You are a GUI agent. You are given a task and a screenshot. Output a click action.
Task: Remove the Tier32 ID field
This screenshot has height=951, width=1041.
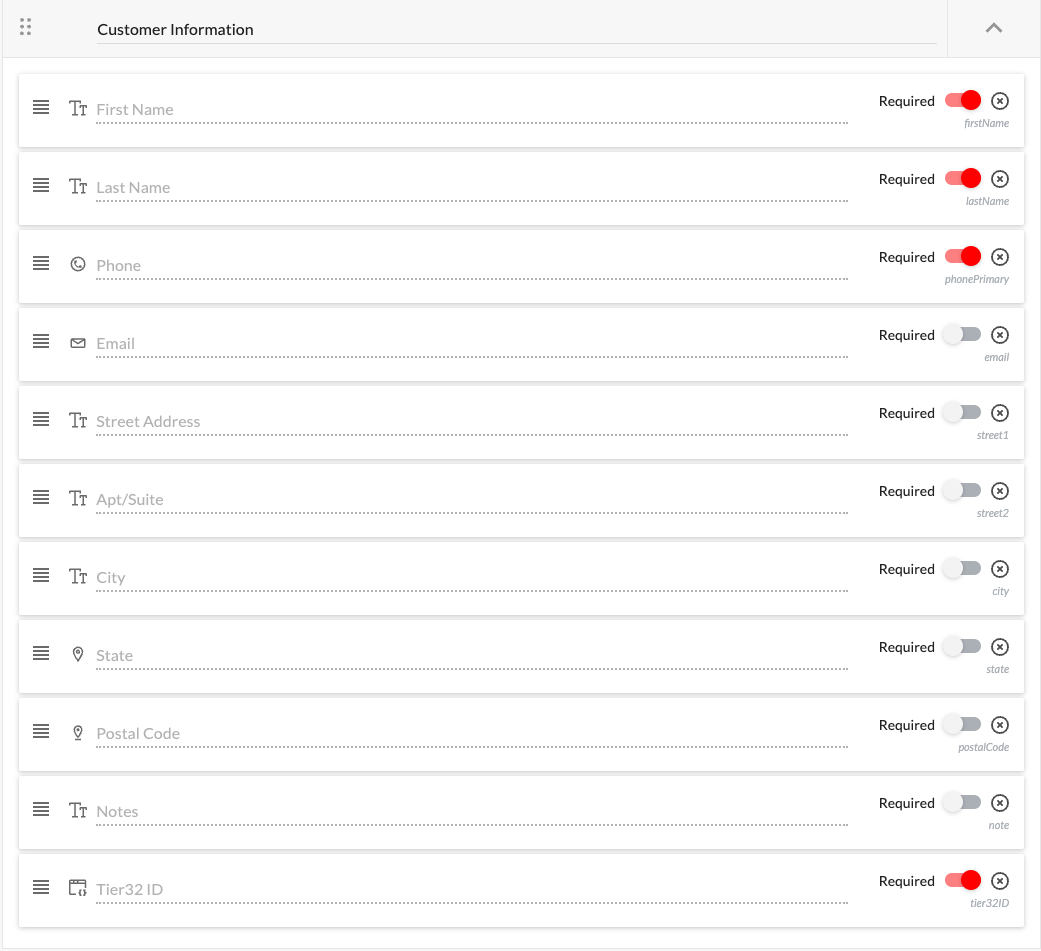[1000, 881]
